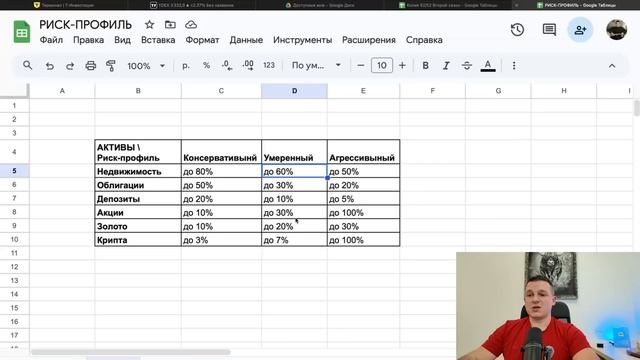Open the Вставка menu
Viewport: 640px width, 360px height.
(x=158, y=40)
